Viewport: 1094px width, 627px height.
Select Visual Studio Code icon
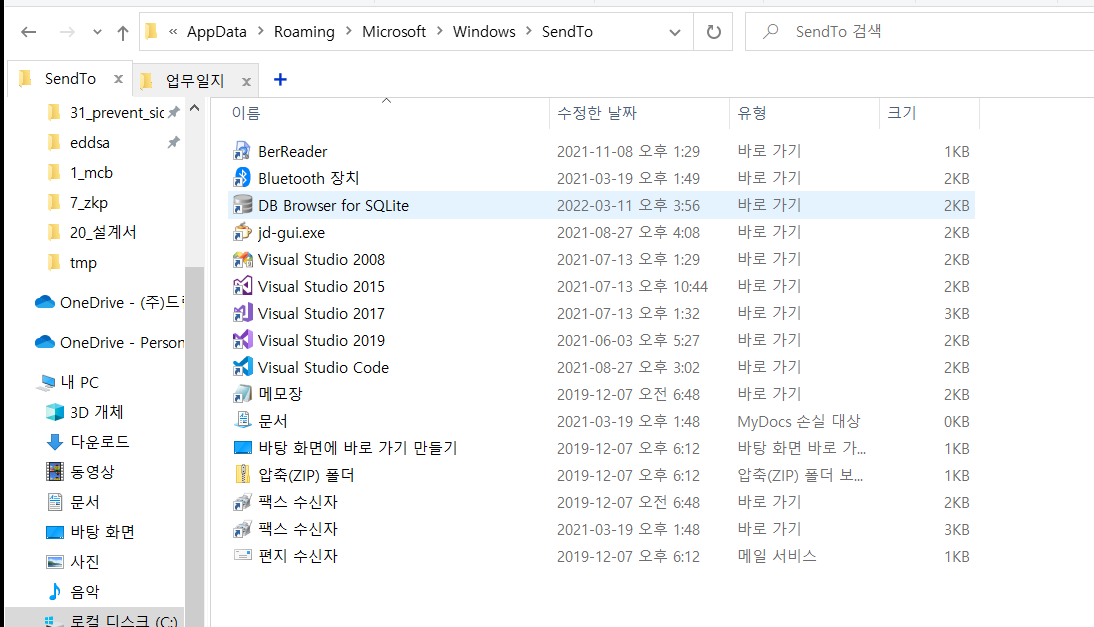tap(242, 367)
